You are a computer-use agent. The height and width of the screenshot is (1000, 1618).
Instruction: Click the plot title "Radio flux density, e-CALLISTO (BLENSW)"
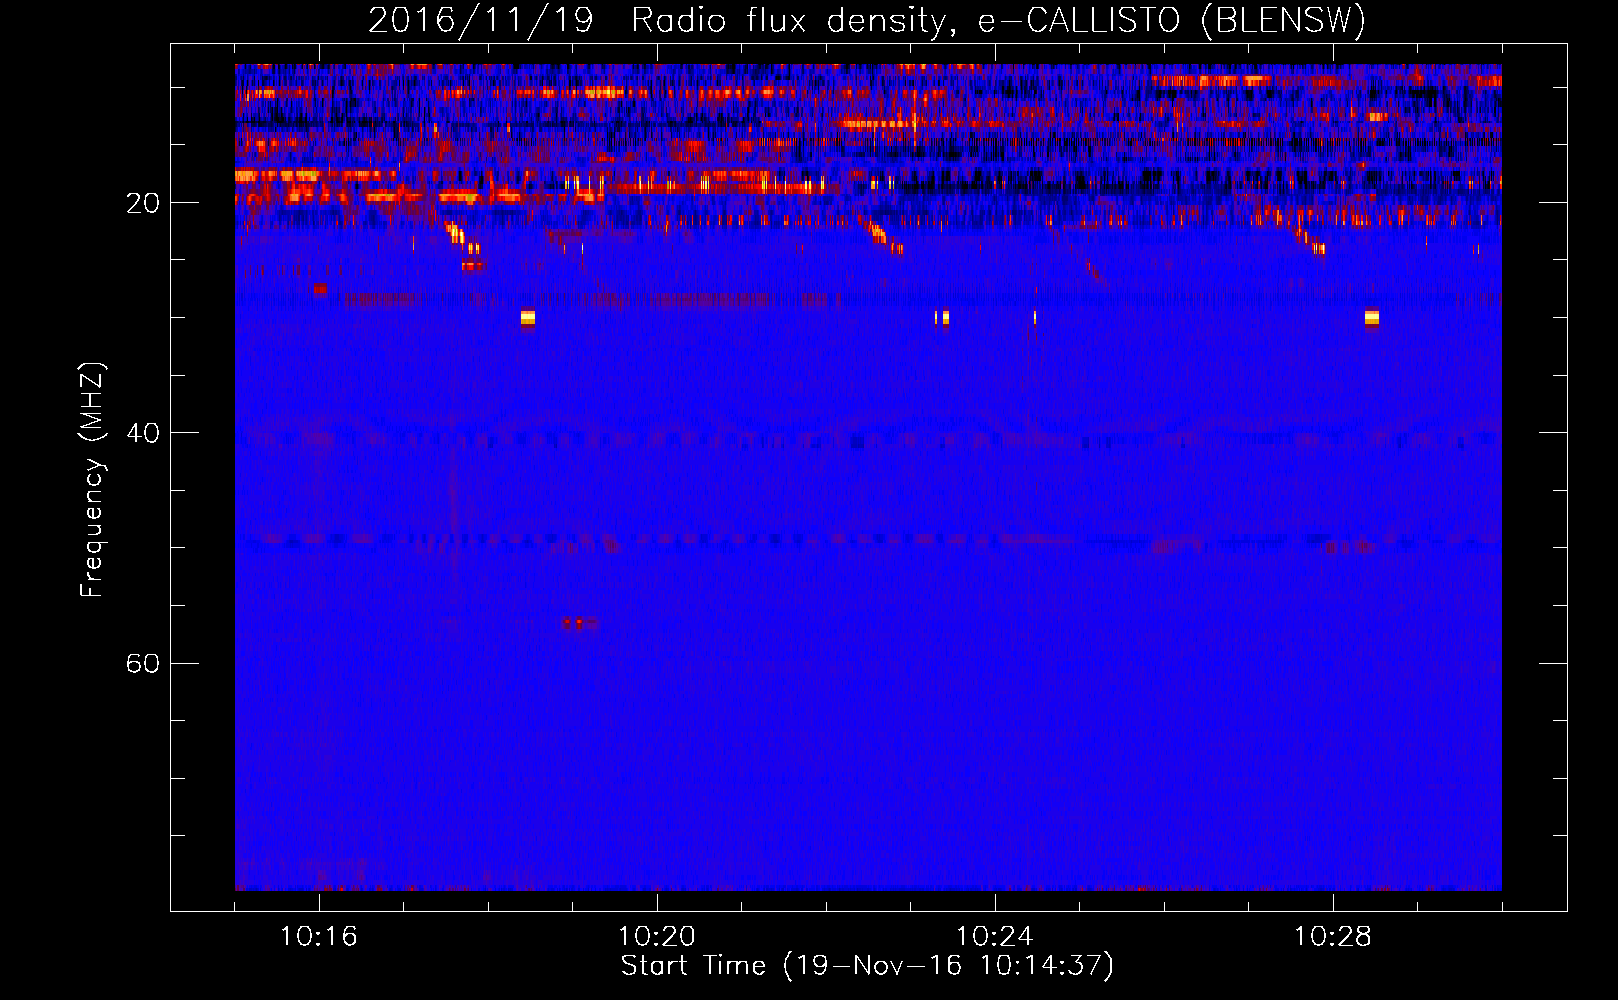[x=998, y=21]
